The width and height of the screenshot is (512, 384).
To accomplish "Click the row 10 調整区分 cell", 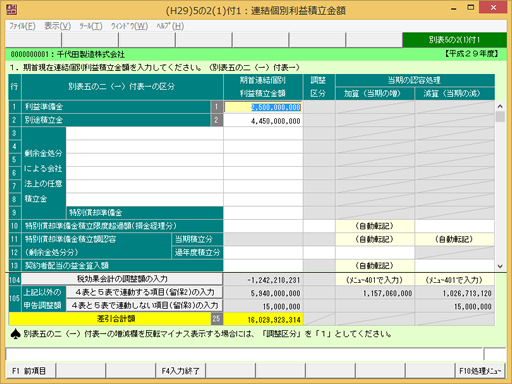I will point(319,226).
